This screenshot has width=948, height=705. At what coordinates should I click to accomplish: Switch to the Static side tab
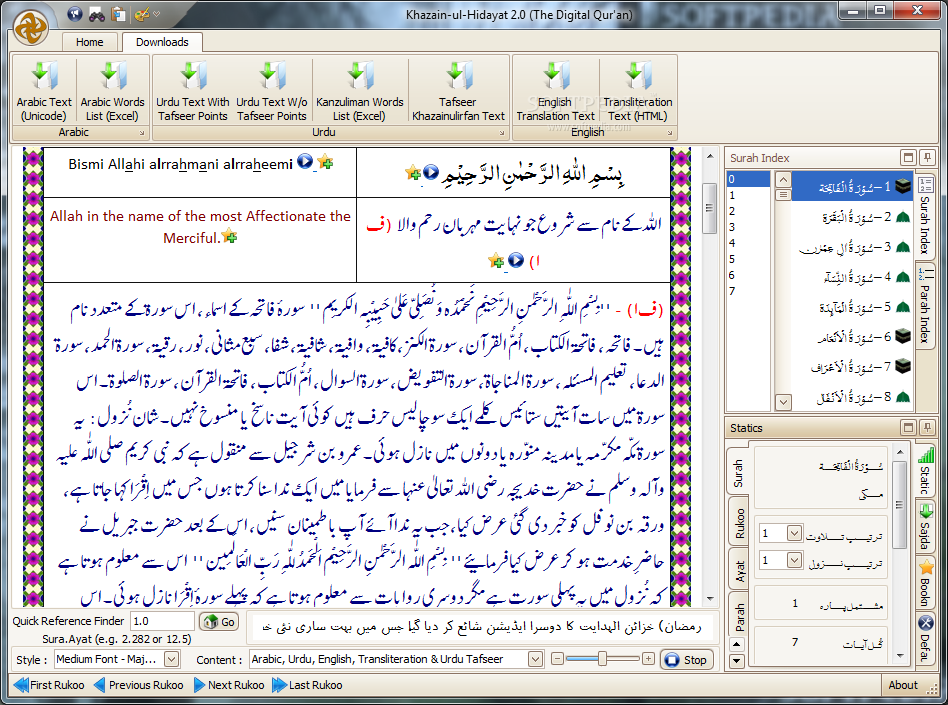click(926, 472)
